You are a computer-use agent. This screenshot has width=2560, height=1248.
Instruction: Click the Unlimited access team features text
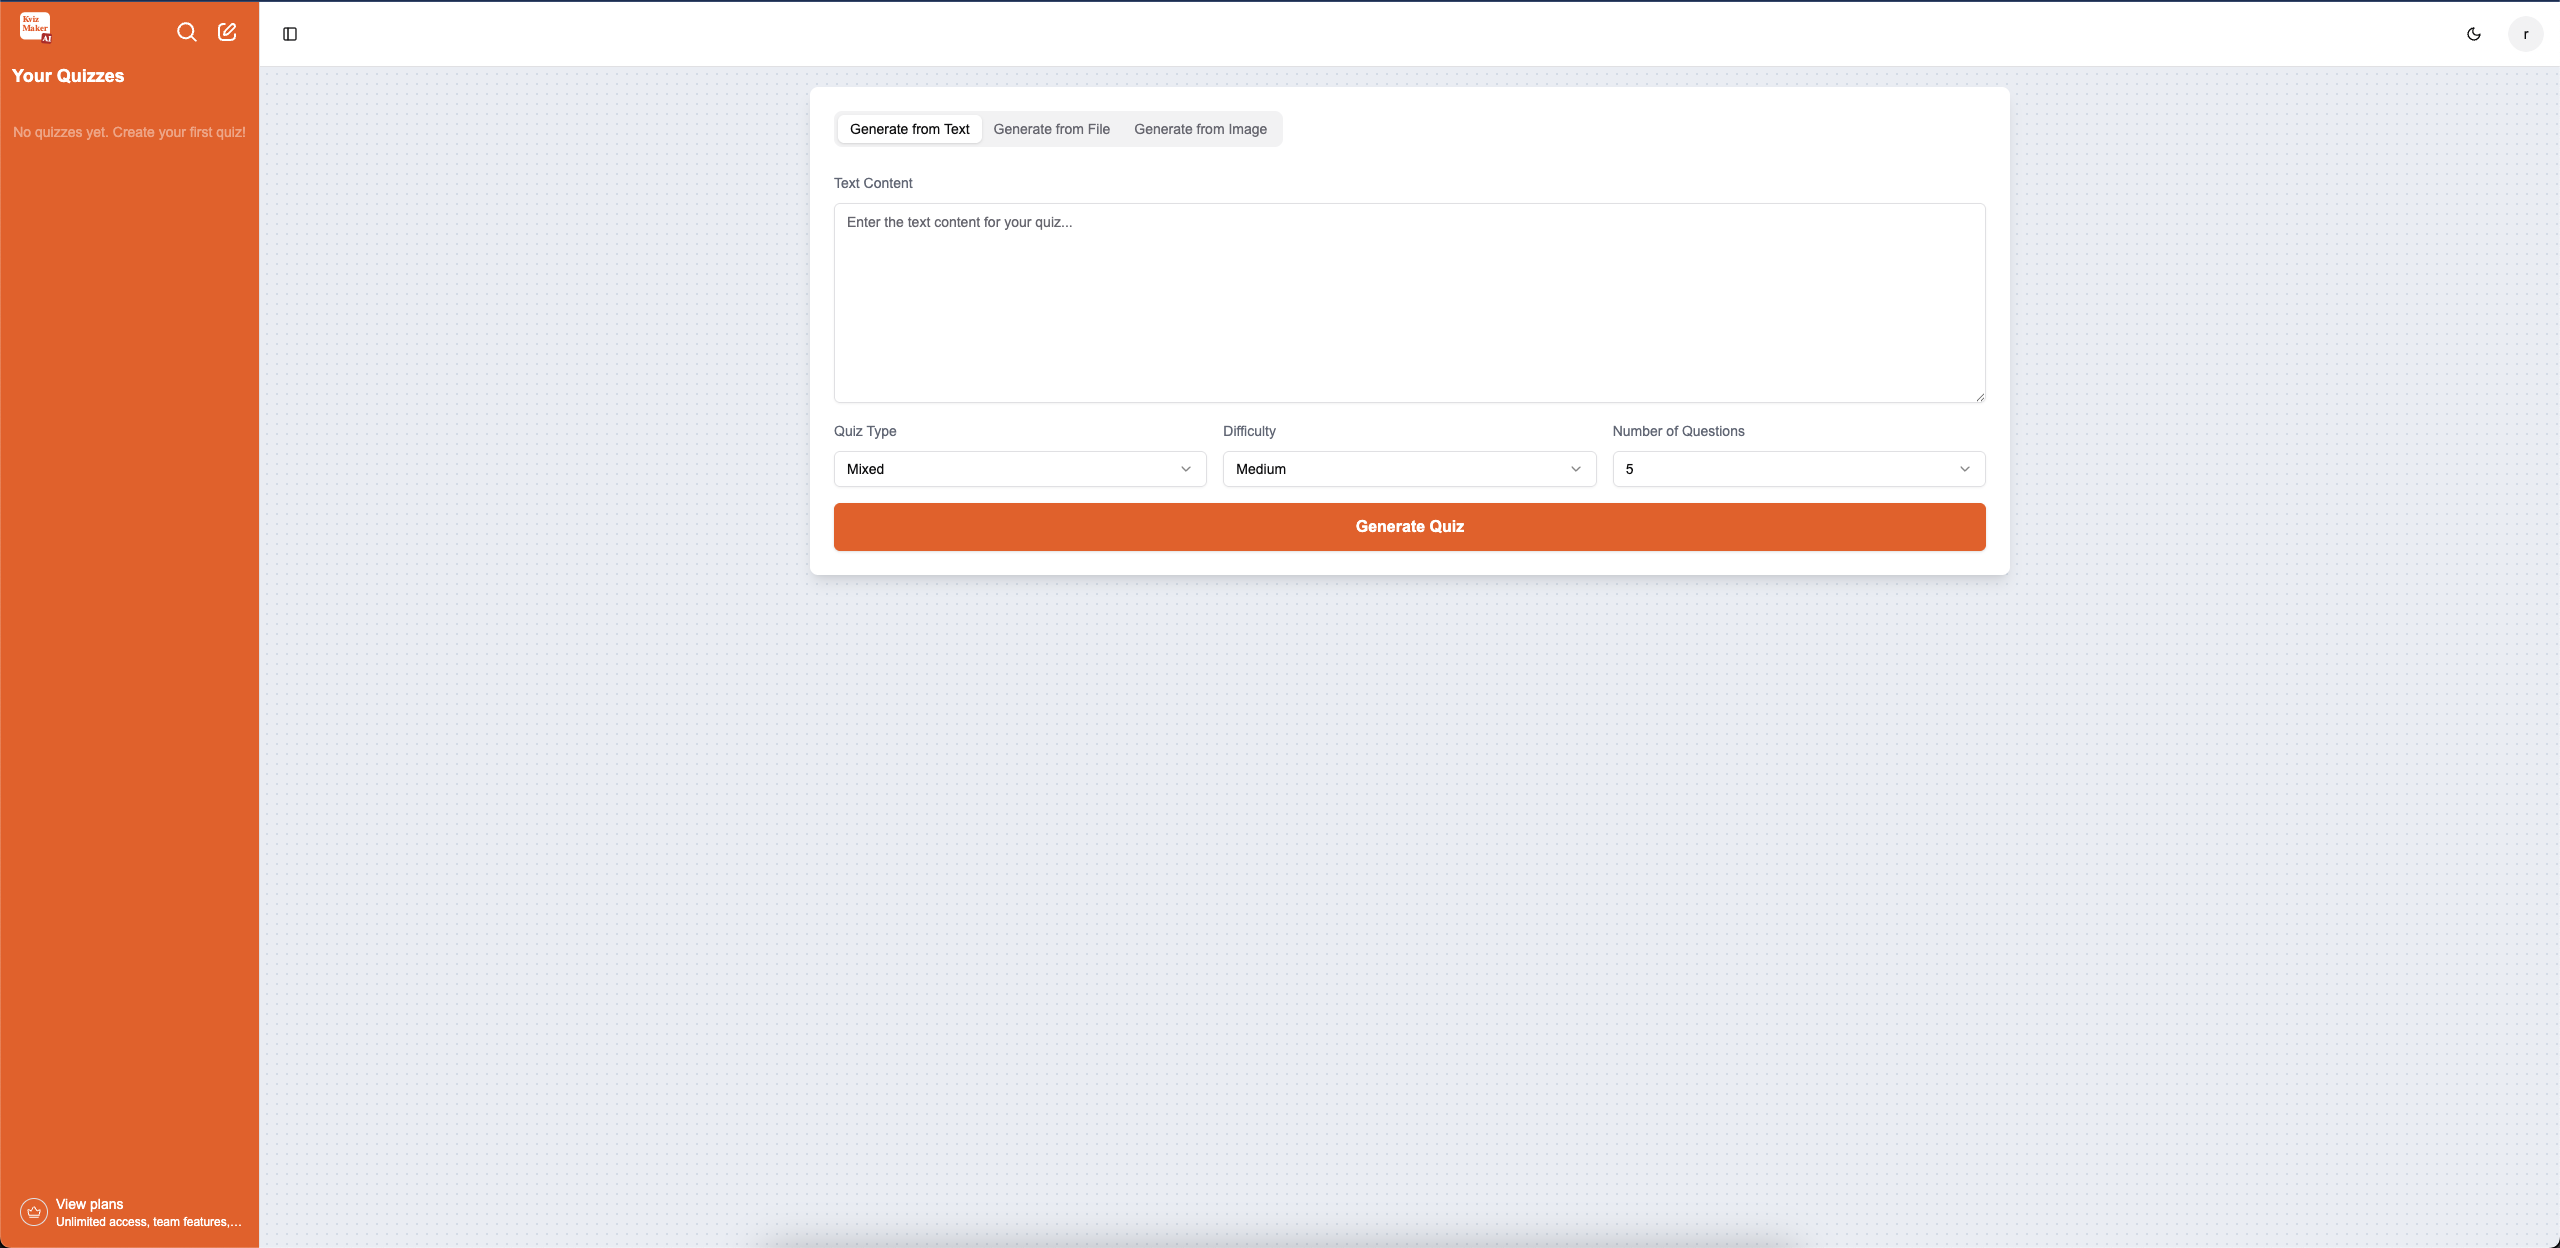pos(148,1222)
